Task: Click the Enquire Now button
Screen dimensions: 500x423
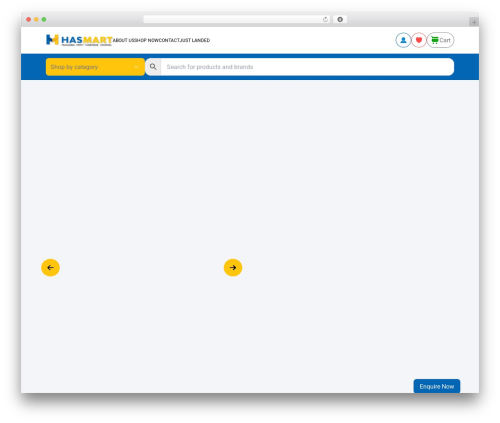Action: (x=437, y=386)
